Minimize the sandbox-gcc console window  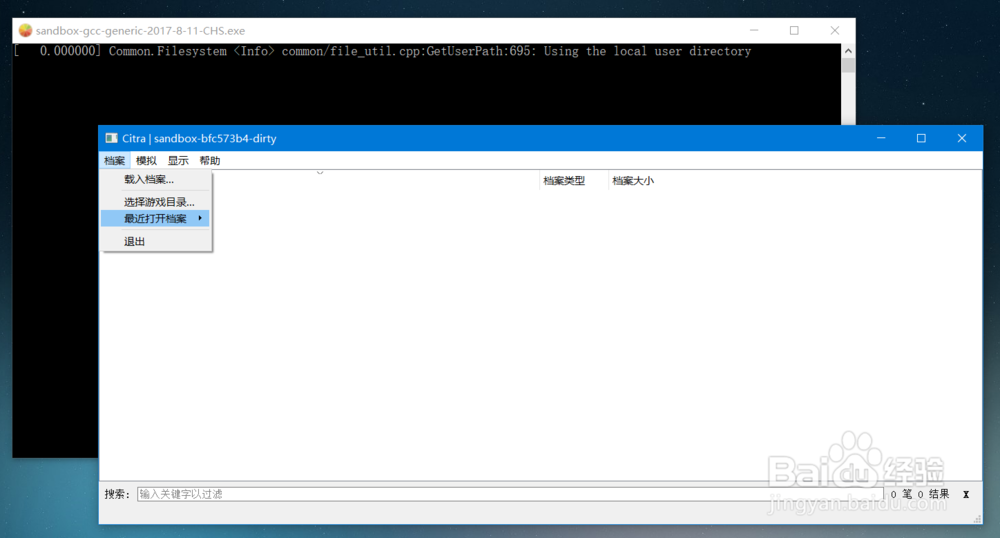click(754, 31)
